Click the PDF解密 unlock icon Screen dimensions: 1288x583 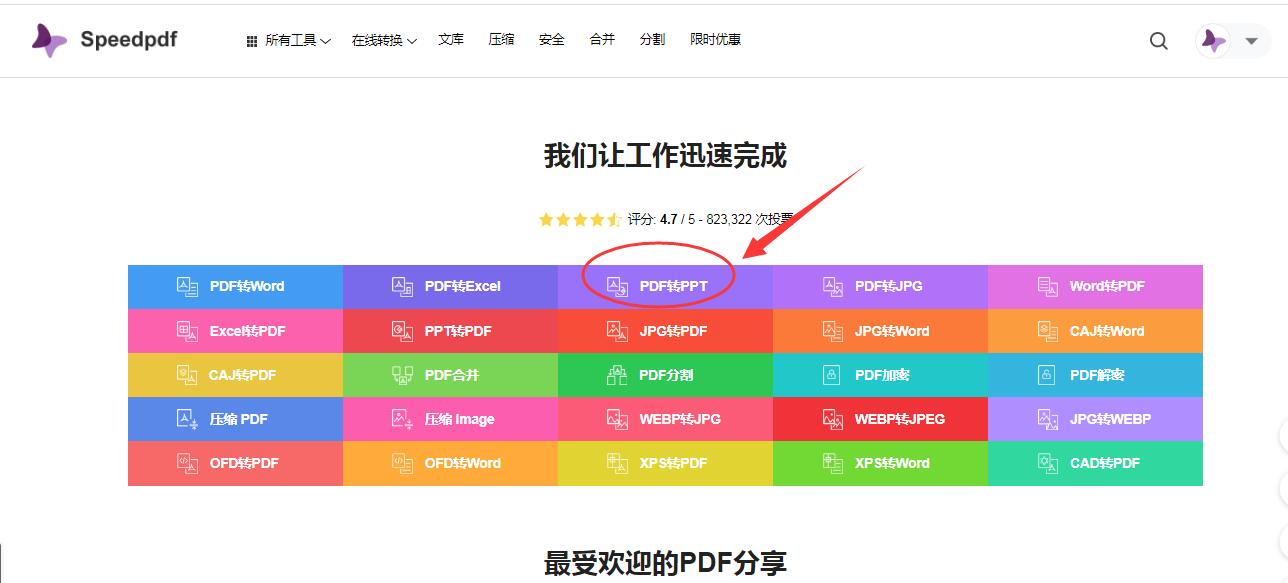1047,375
